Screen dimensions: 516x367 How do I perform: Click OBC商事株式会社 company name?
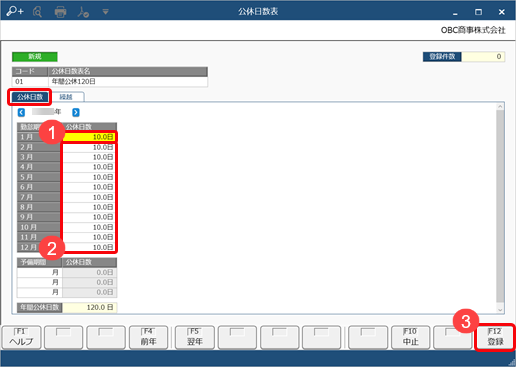click(x=473, y=30)
